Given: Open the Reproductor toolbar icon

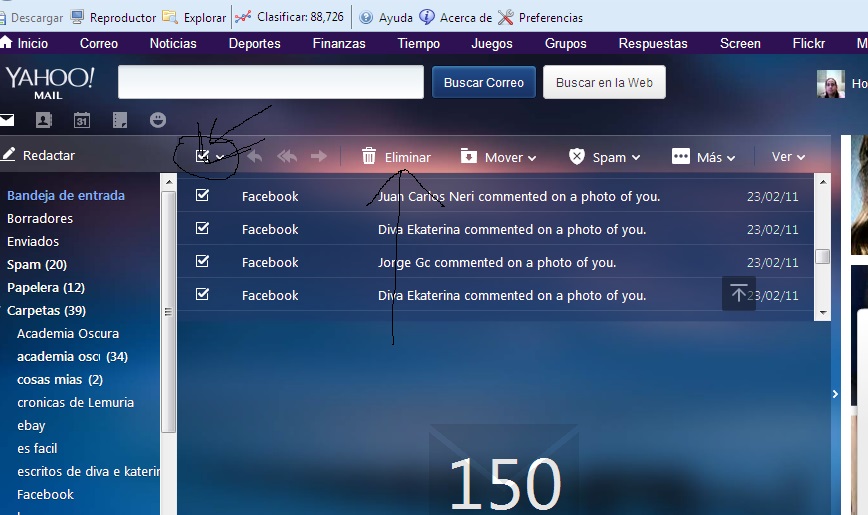Looking at the screenshot, I should coord(78,17).
